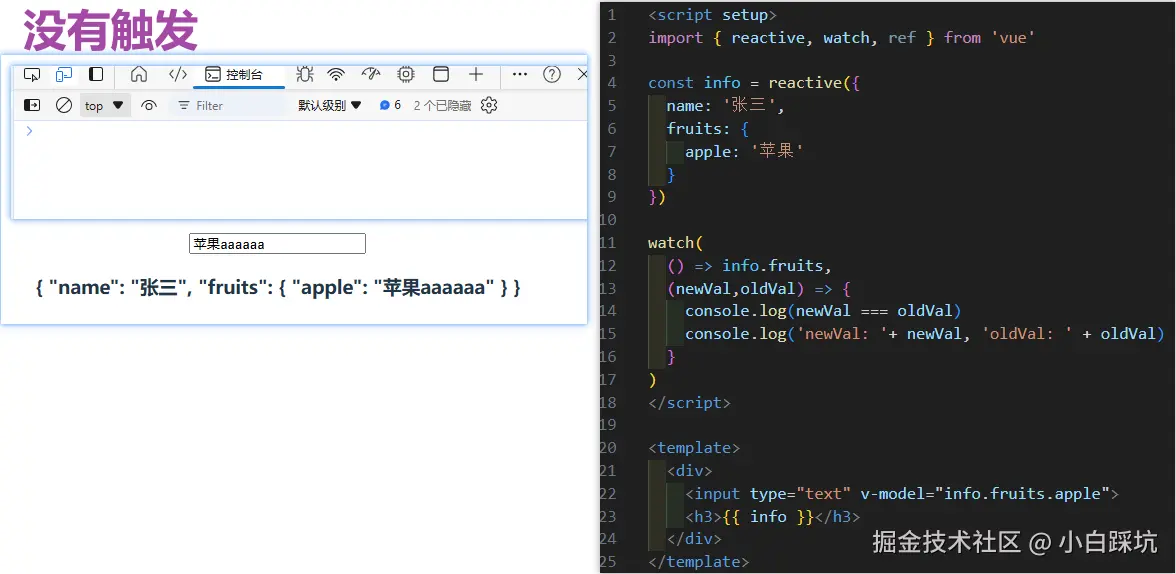This screenshot has width=1176, height=574.
Task: Focus the console Filter input field
Action: [x=229, y=106]
